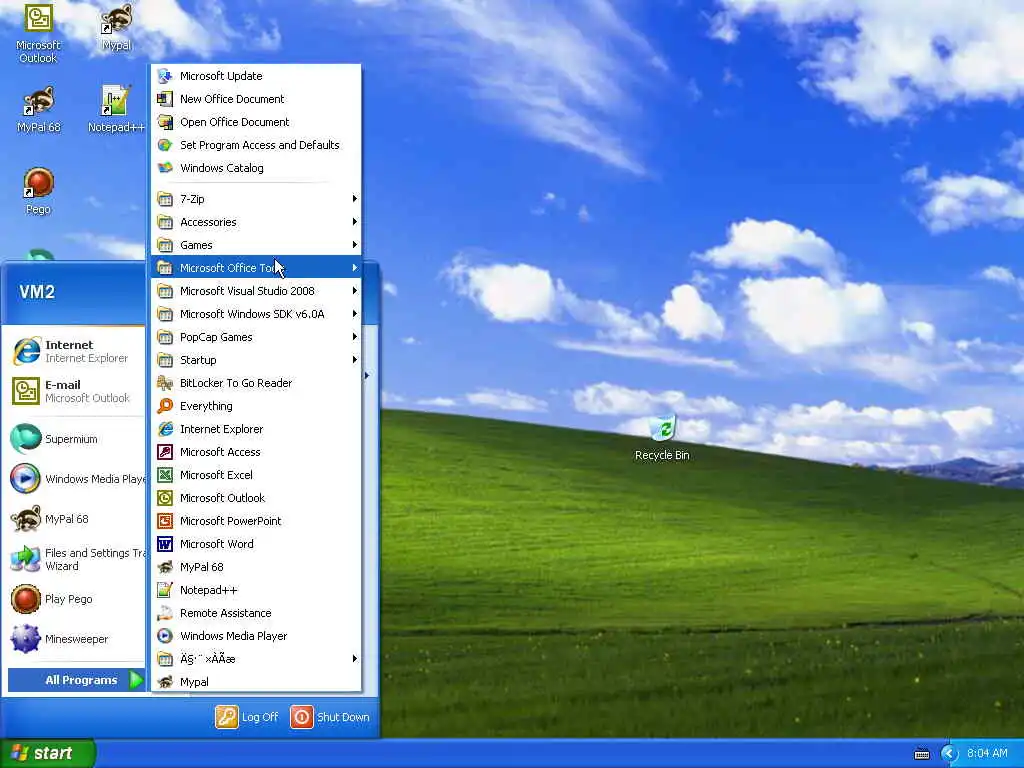The width and height of the screenshot is (1024, 768).
Task: Click the All Programs button
Action: (x=77, y=680)
